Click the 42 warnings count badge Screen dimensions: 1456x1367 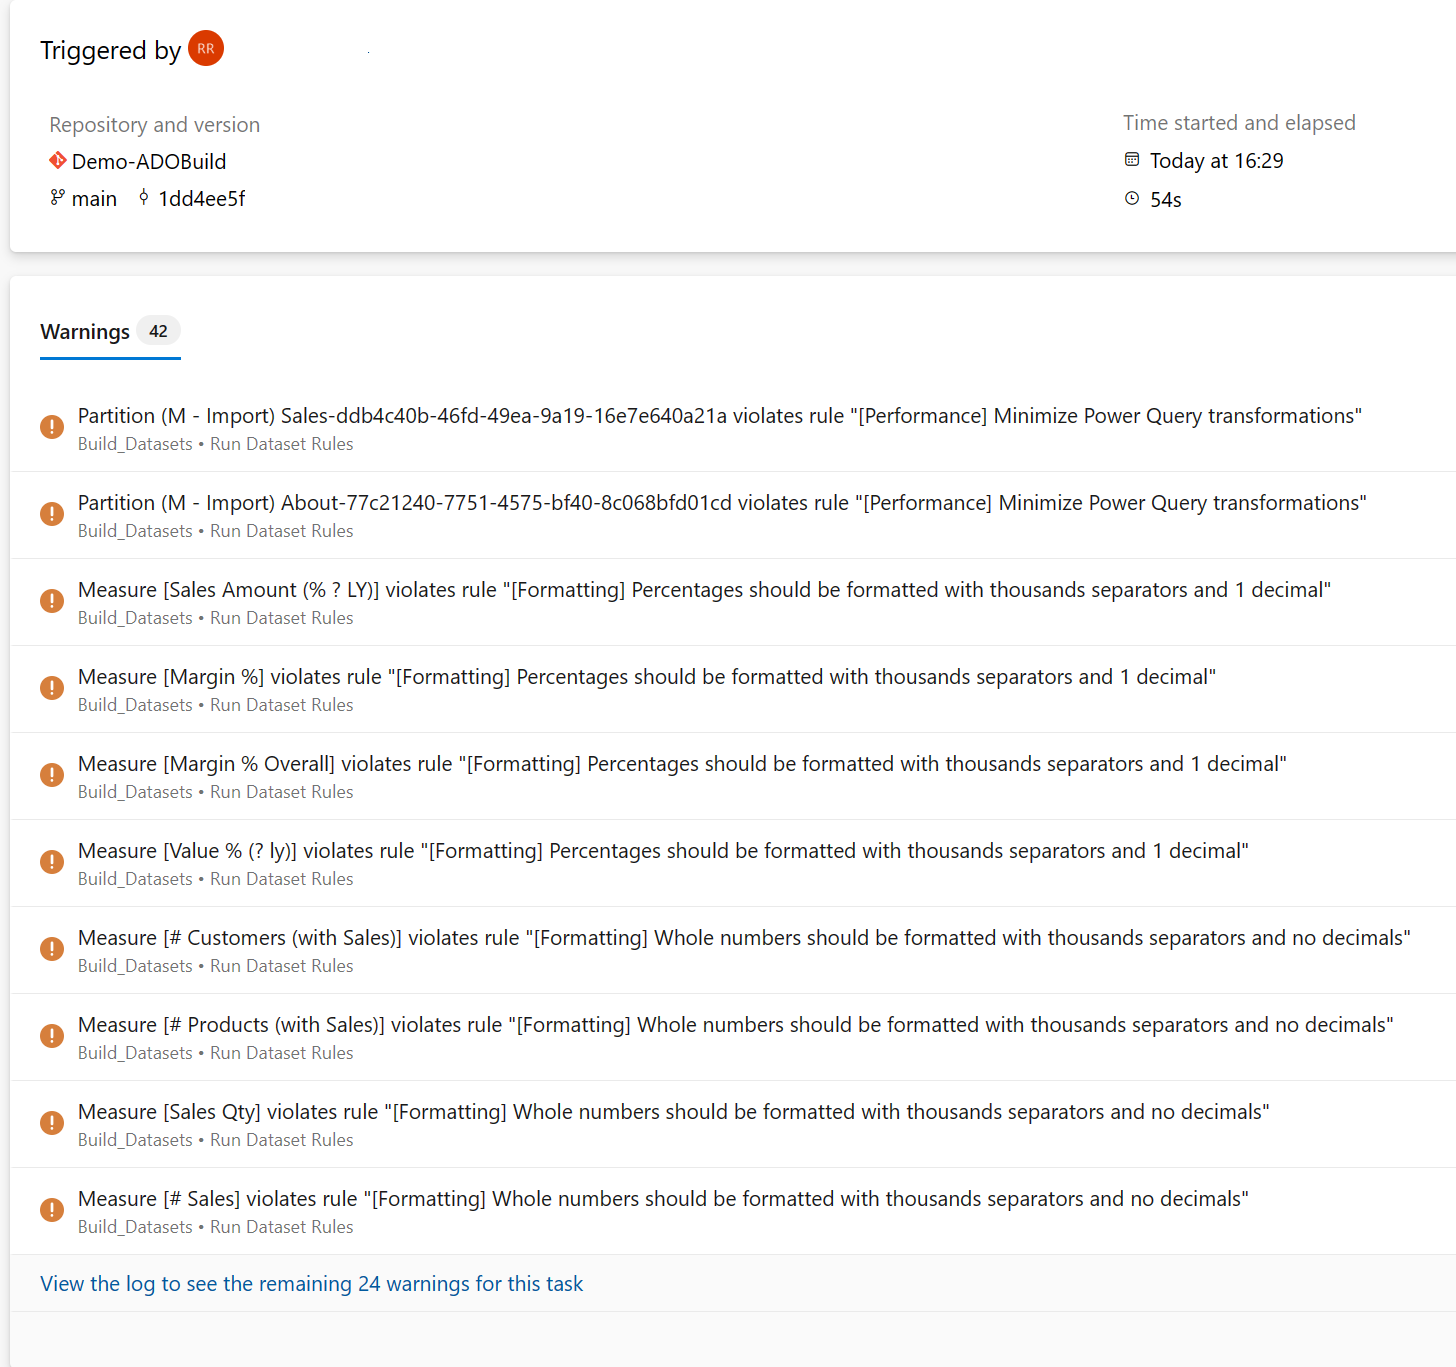[158, 331]
